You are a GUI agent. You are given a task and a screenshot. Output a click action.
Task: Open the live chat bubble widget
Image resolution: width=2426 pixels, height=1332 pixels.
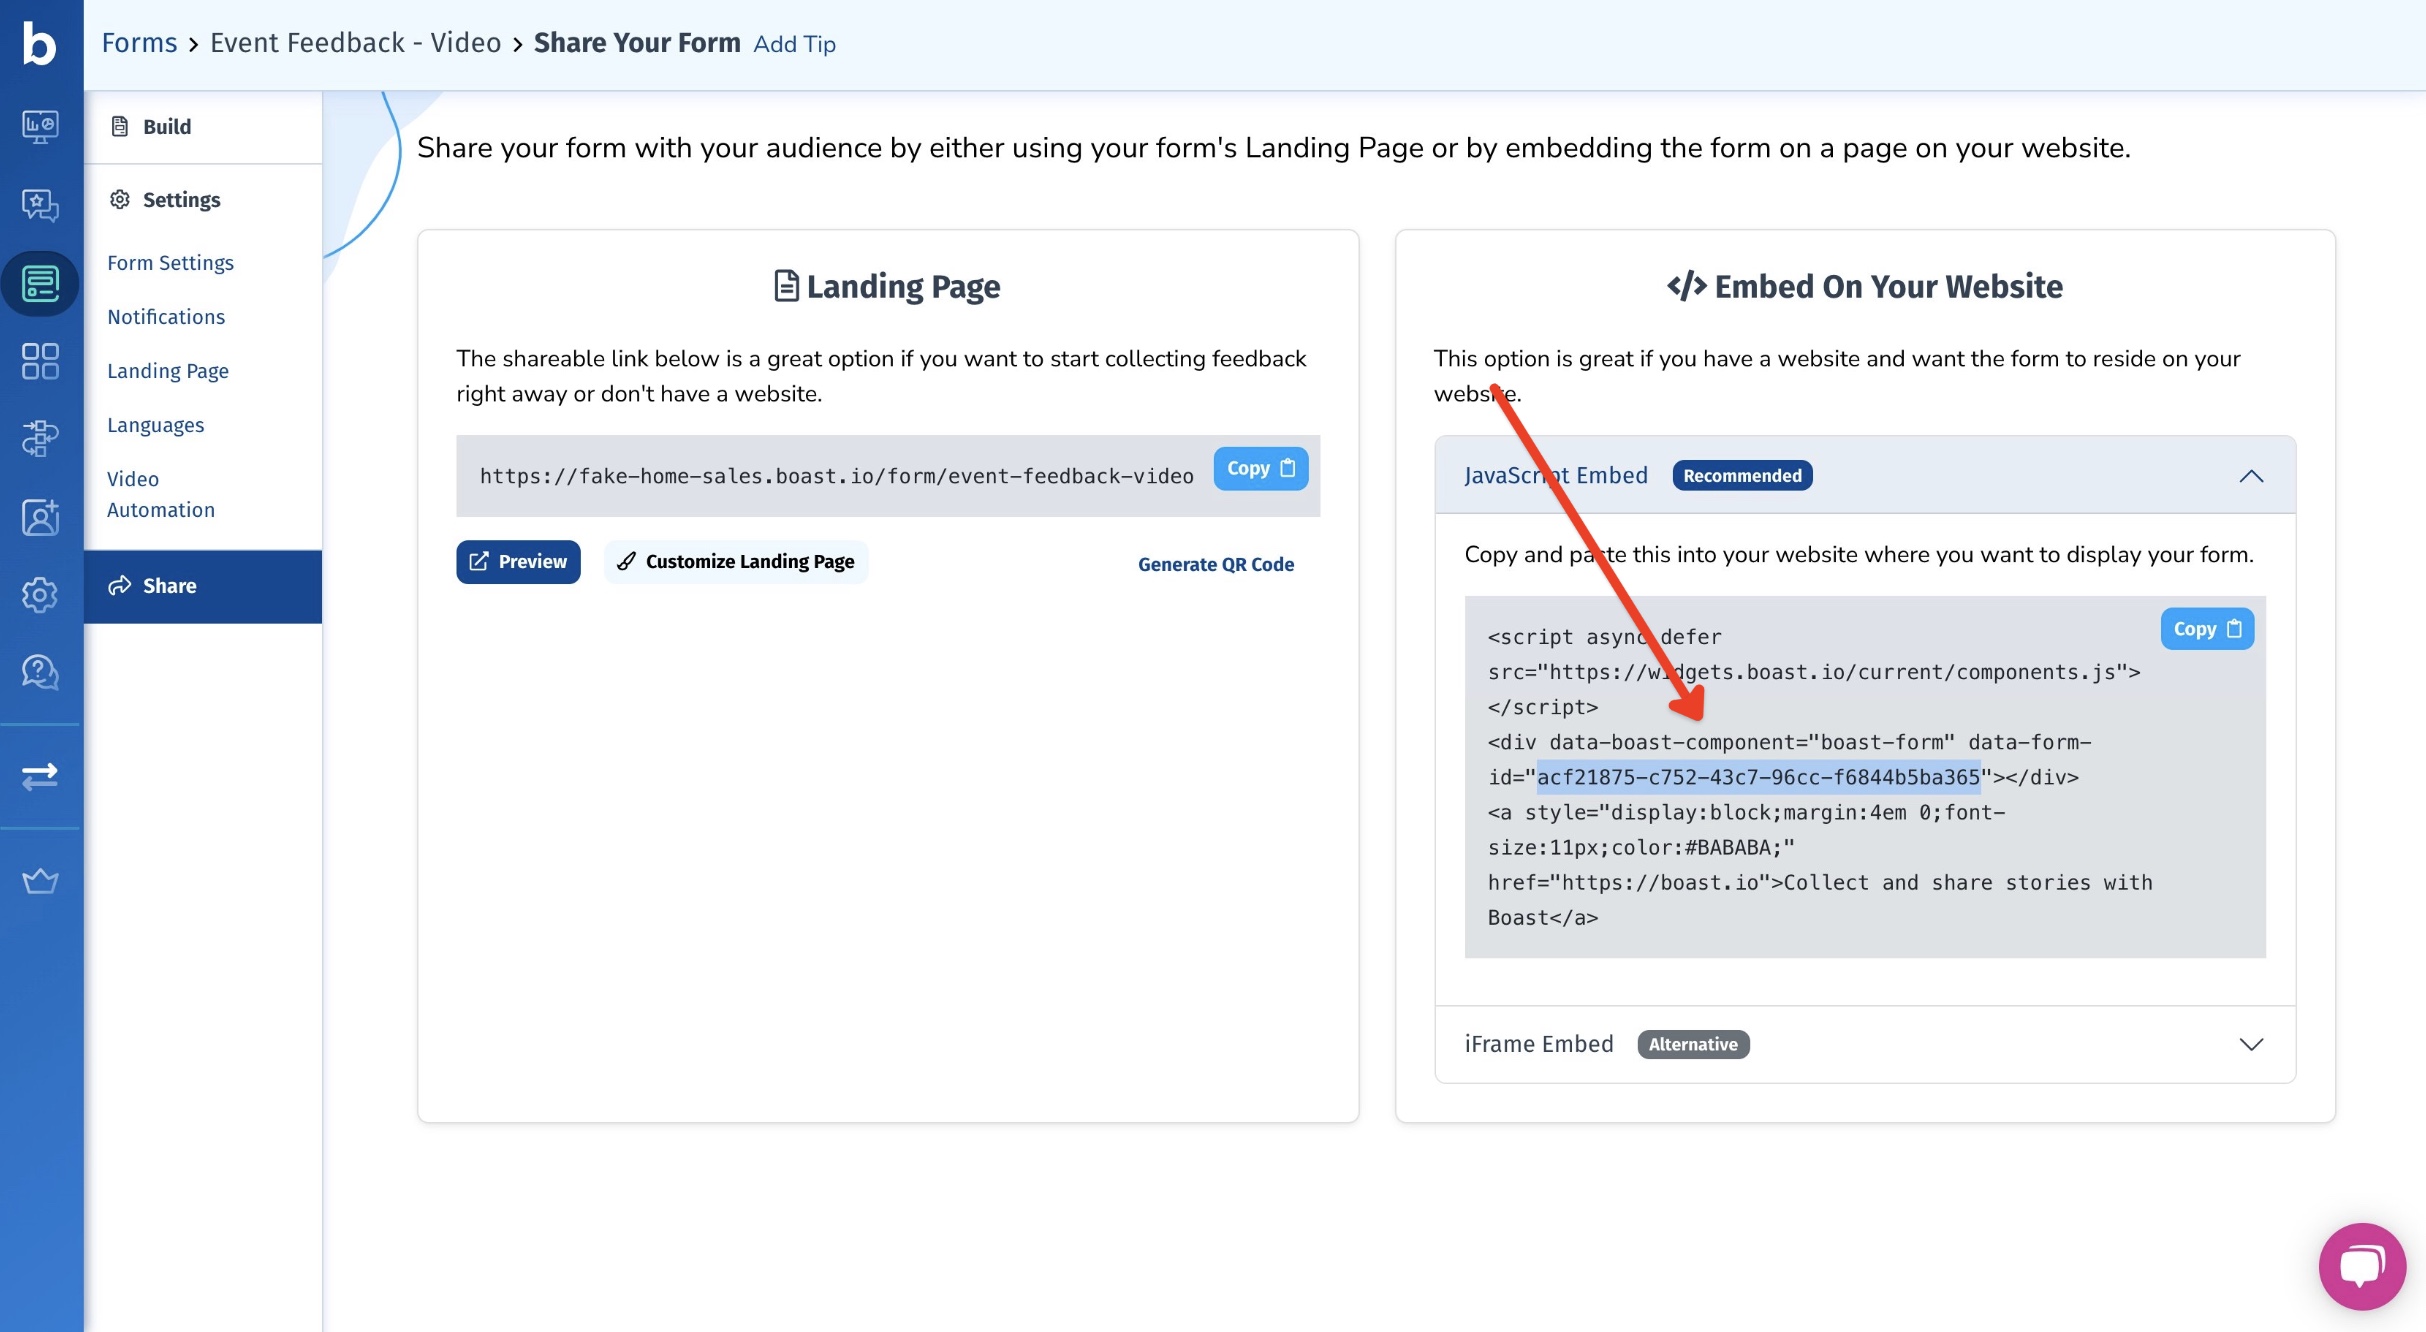pos(2362,1266)
